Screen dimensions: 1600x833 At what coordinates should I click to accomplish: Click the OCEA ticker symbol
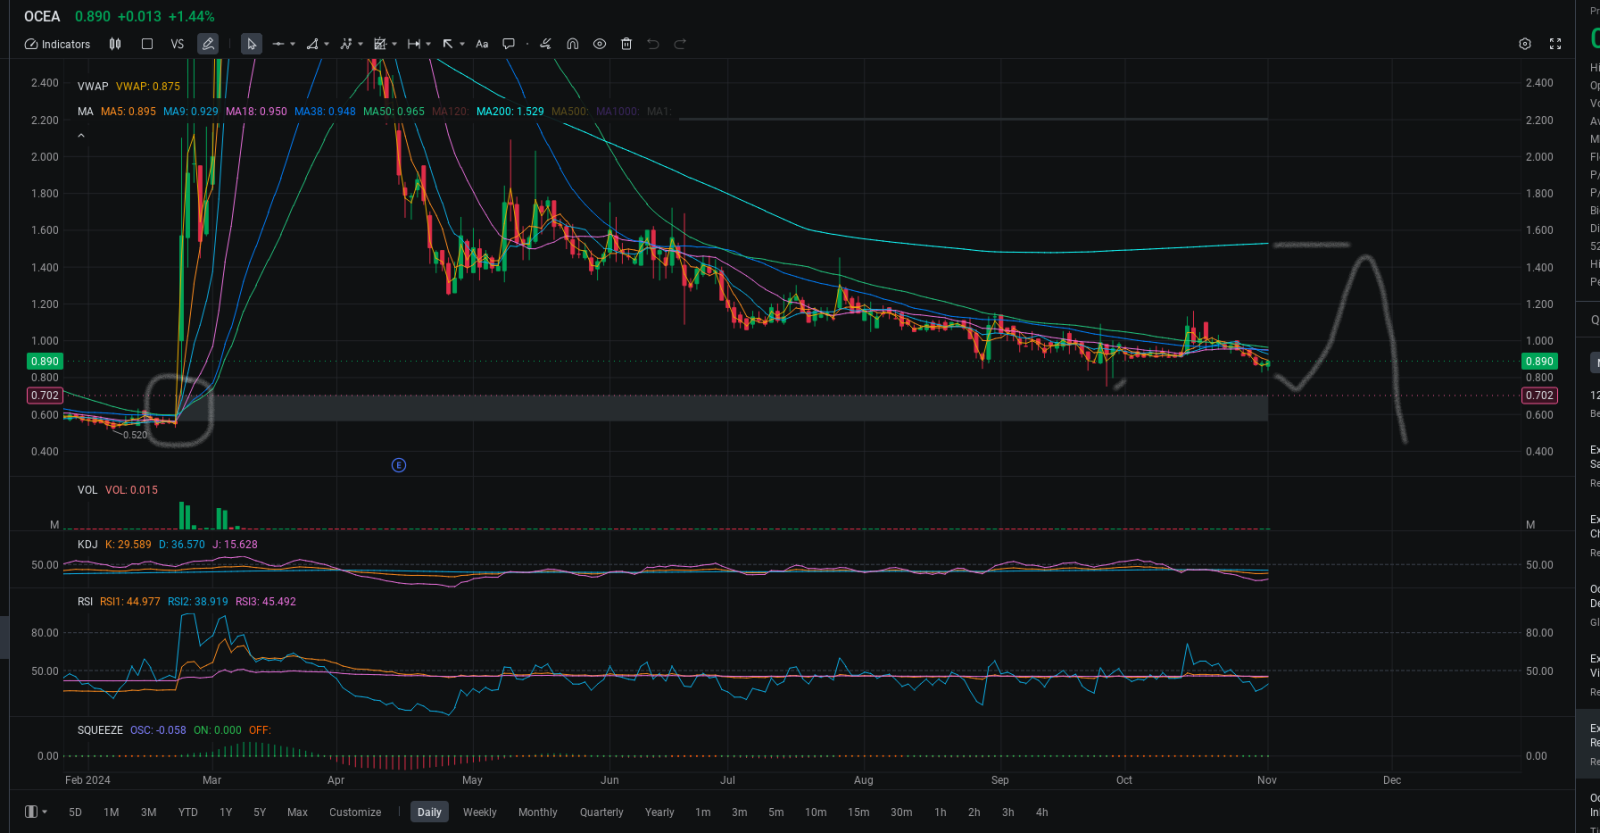pyautogui.click(x=42, y=16)
